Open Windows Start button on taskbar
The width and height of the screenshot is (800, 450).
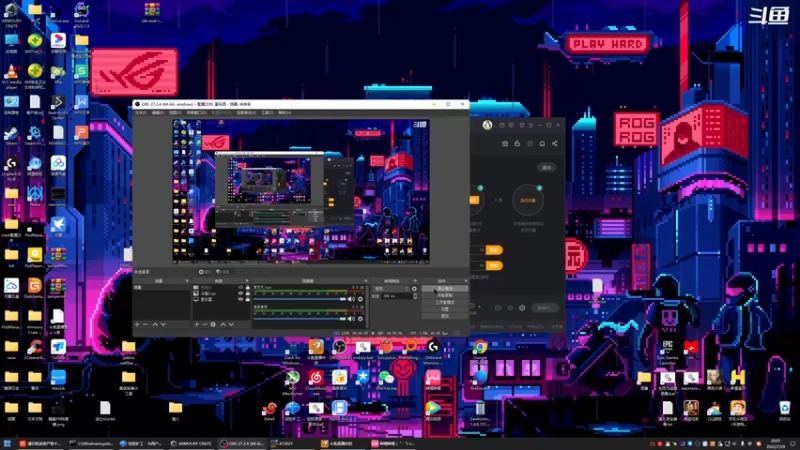7,444
